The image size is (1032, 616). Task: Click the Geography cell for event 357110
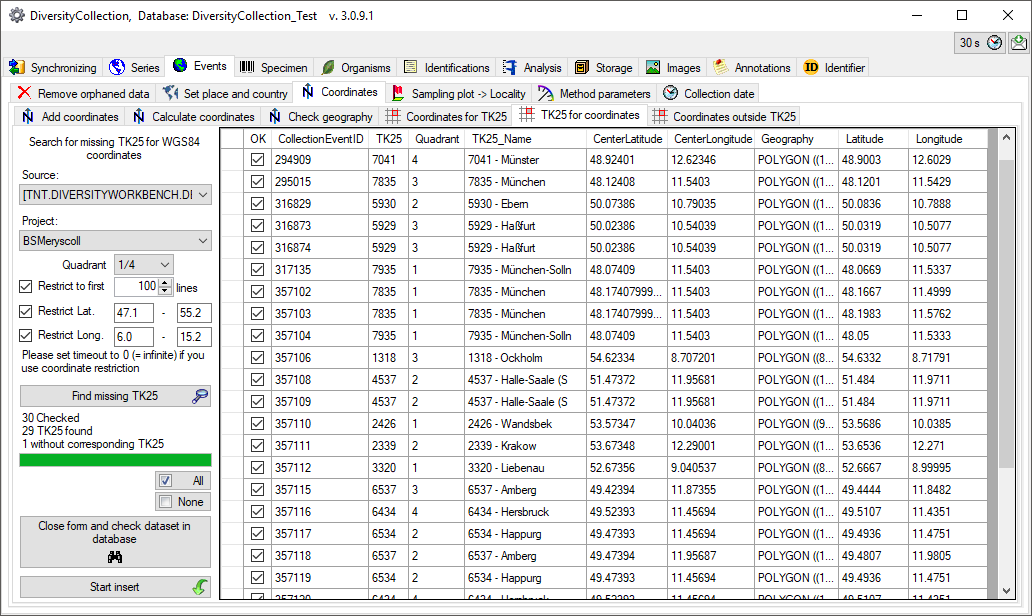(x=796, y=424)
